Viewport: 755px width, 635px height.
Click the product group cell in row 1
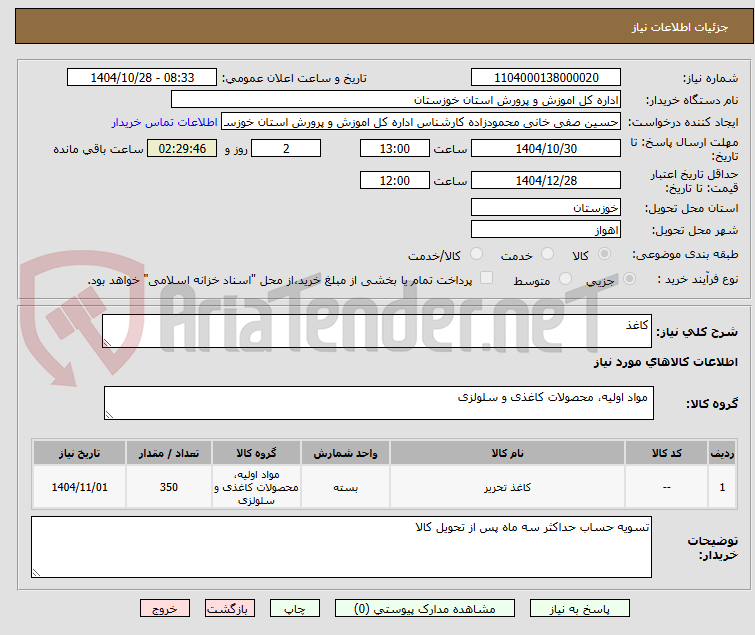point(256,487)
